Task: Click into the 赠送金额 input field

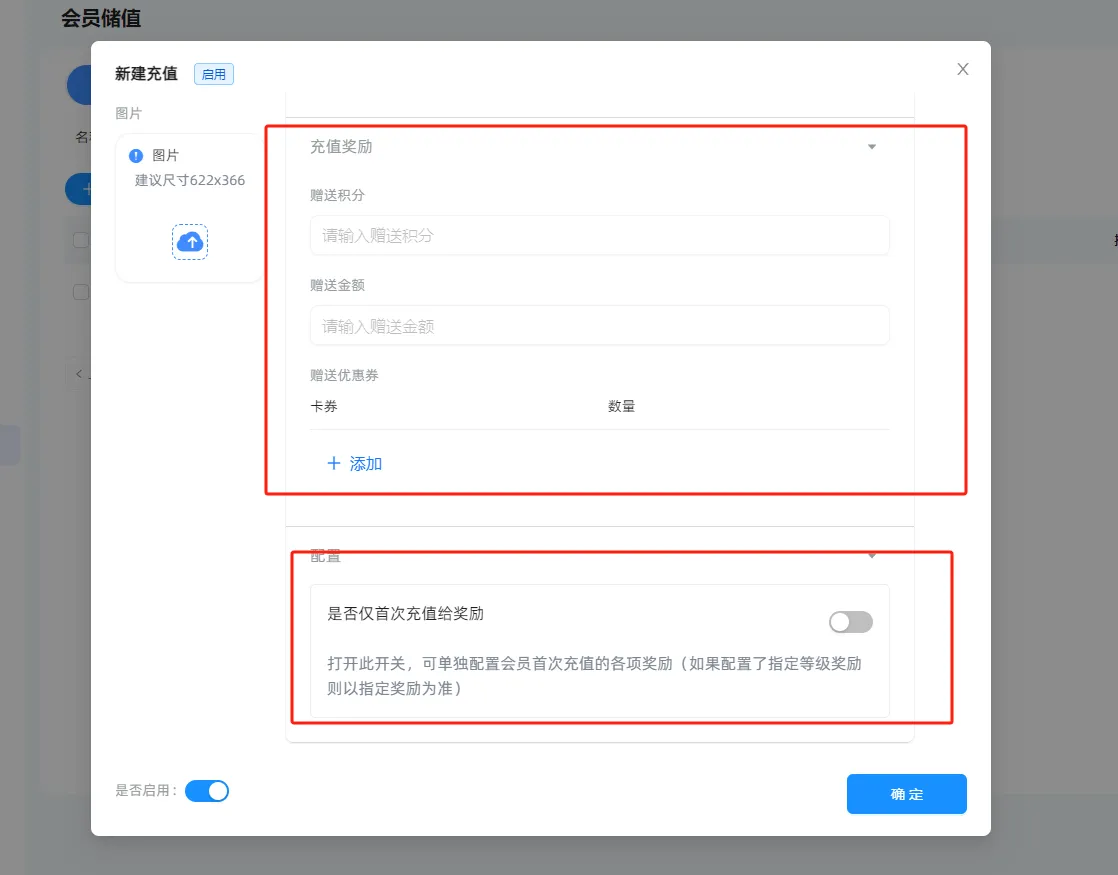Action: click(x=599, y=326)
